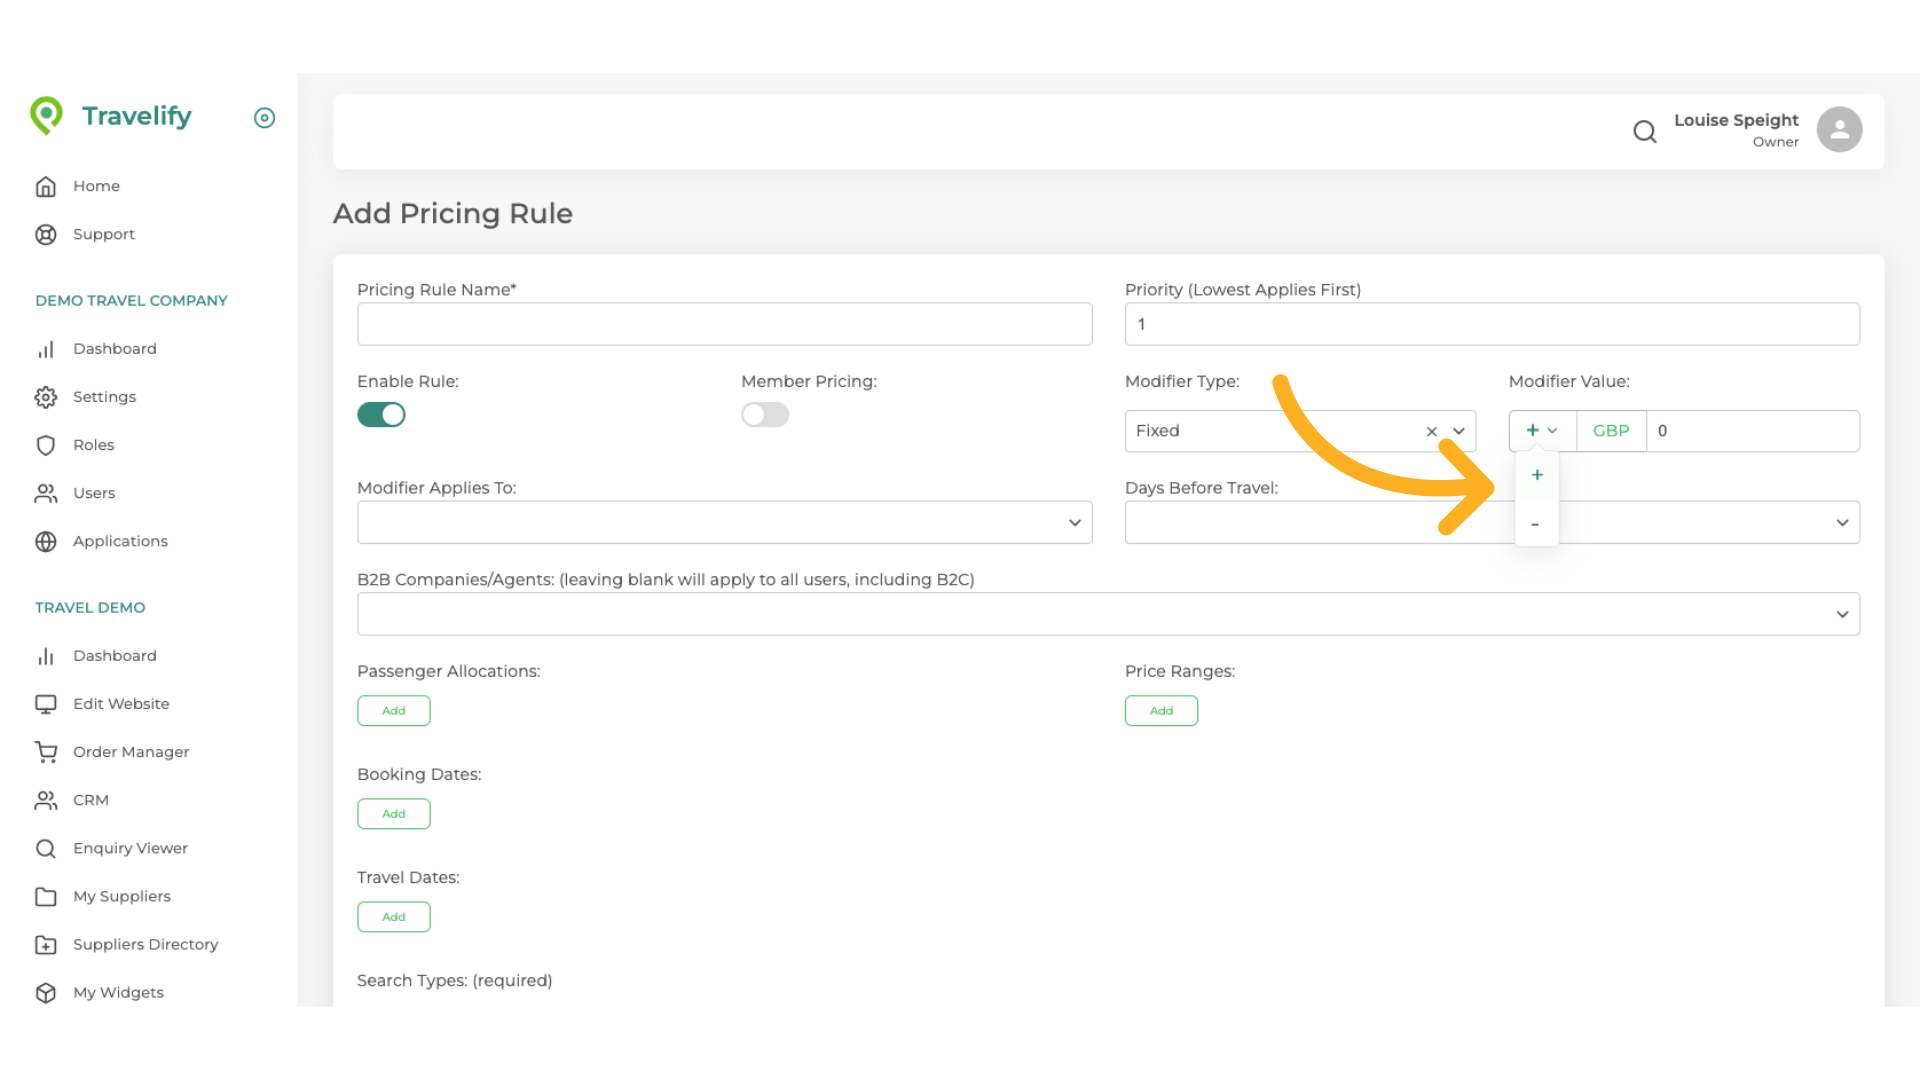The width and height of the screenshot is (1920, 1080).
Task: Select the minus sign in the modifier menu
Action: [1537, 524]
